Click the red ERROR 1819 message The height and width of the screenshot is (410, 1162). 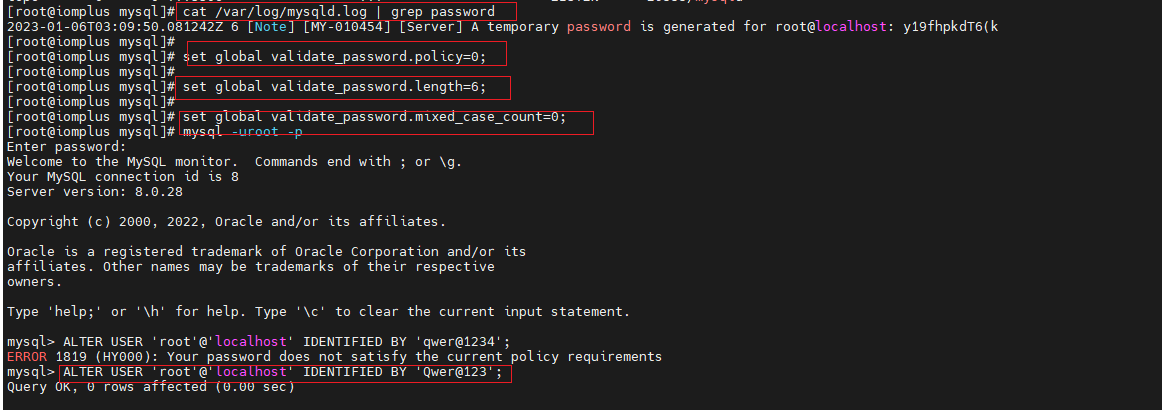coord(334,357)
